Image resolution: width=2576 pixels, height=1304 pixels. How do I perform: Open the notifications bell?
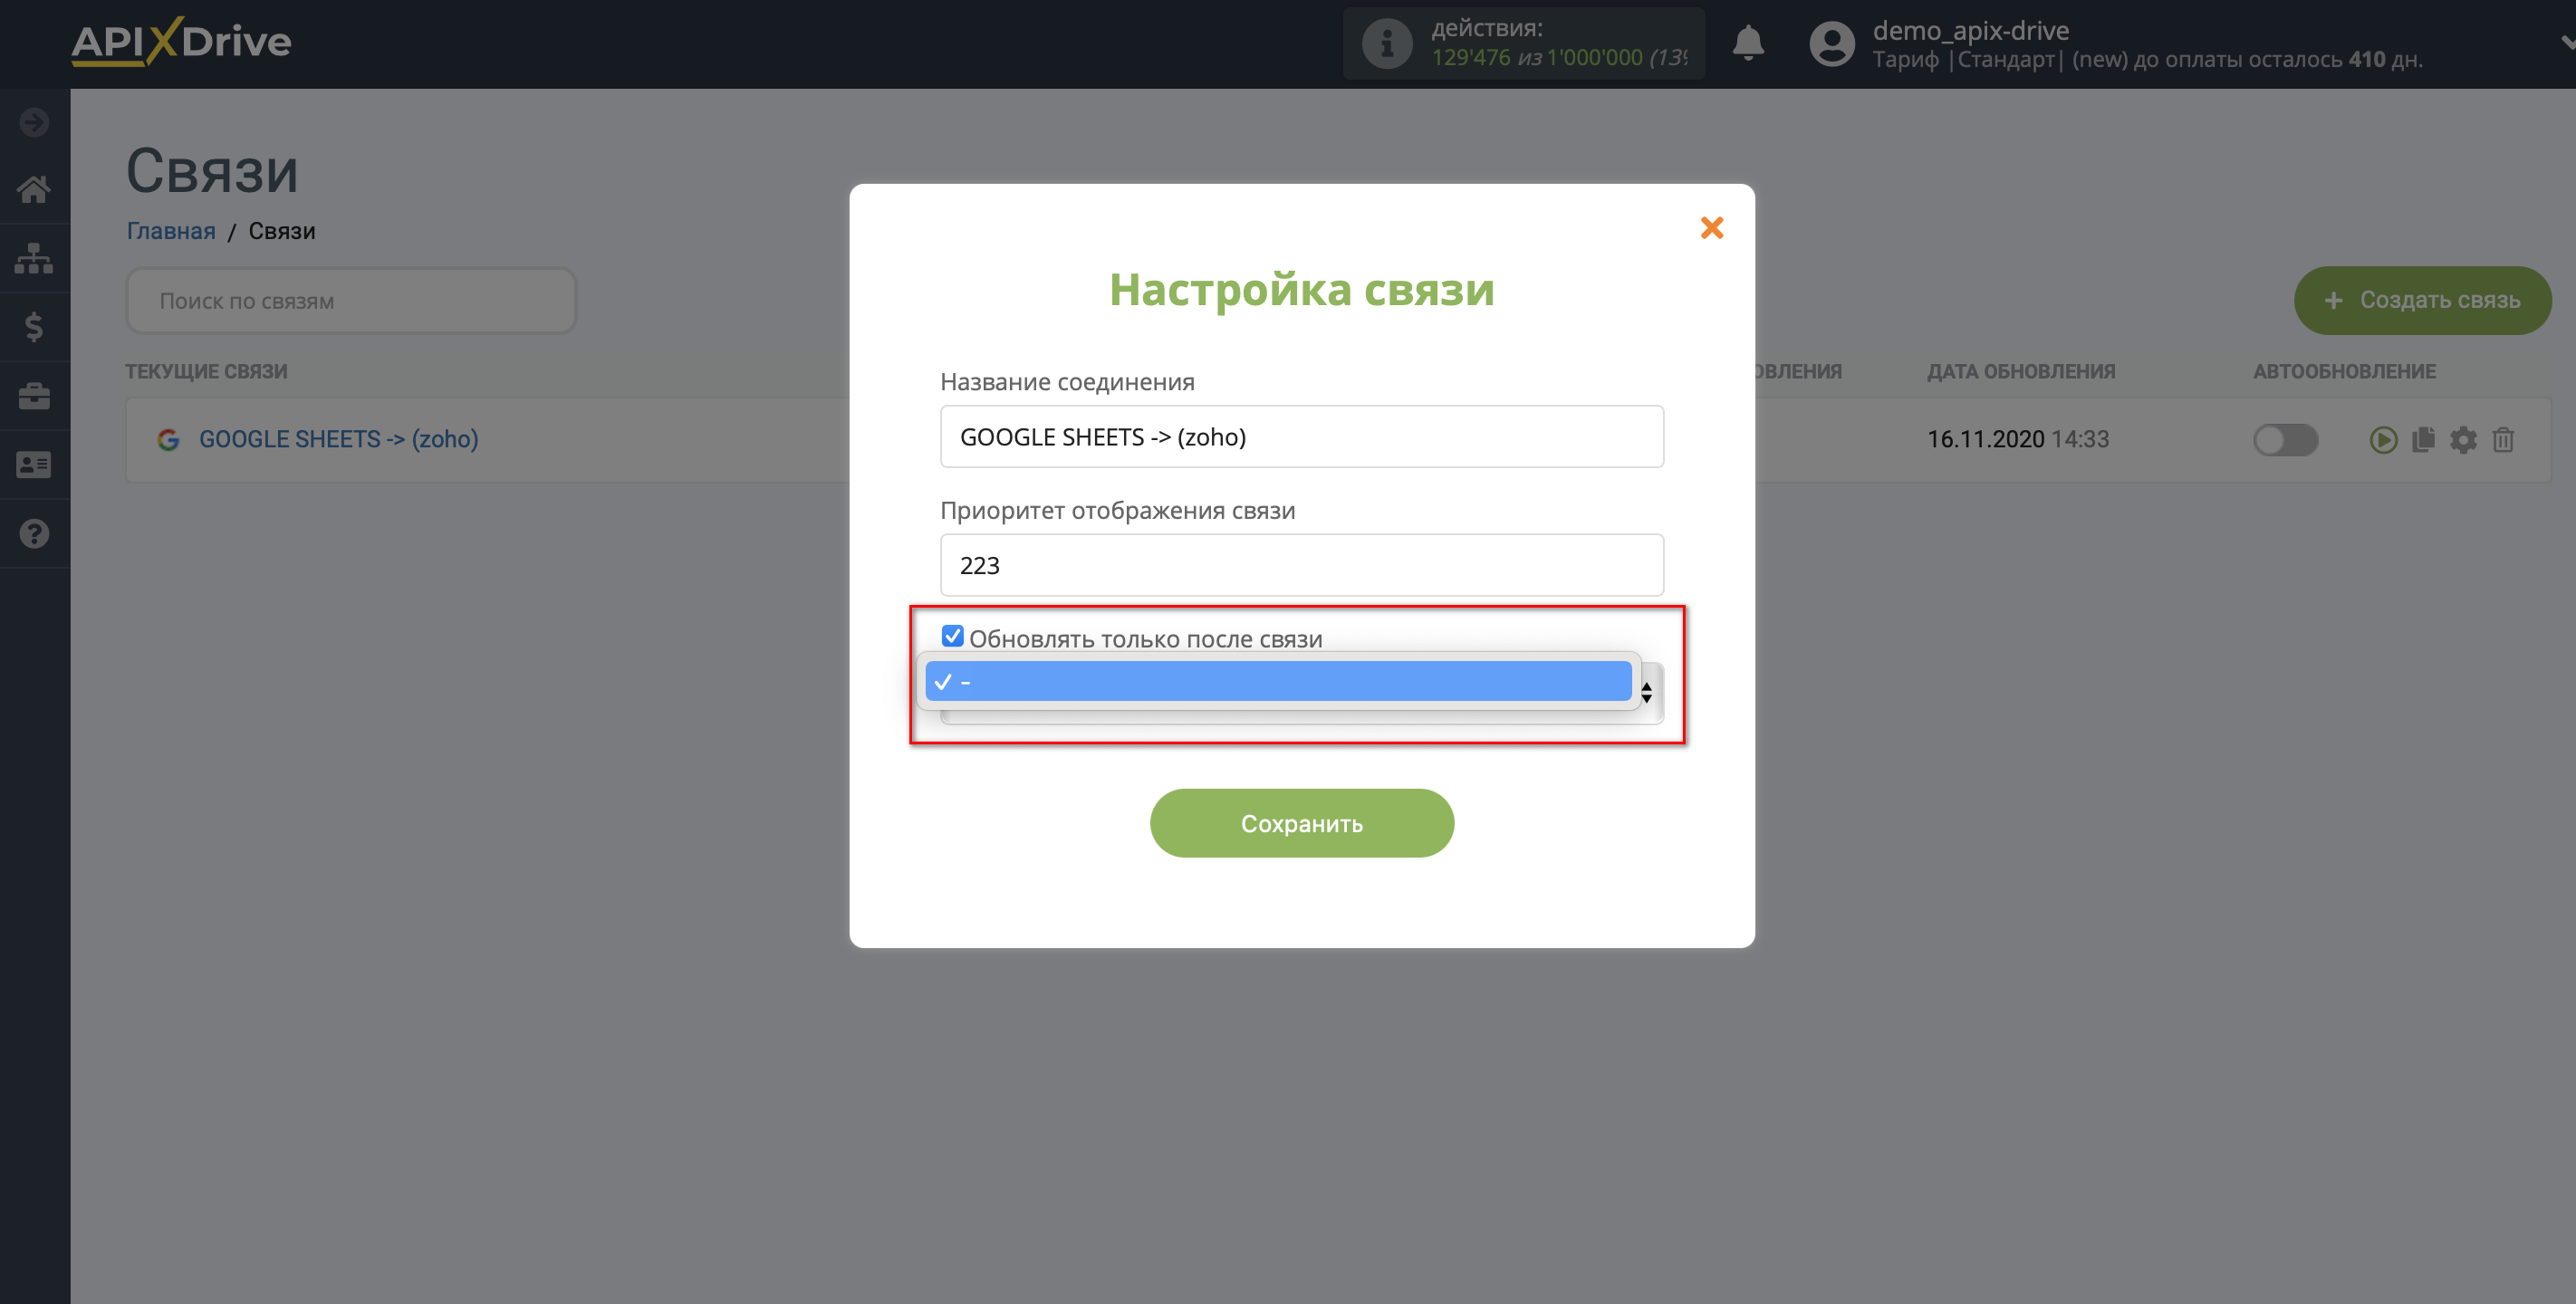coord(1747,44)
